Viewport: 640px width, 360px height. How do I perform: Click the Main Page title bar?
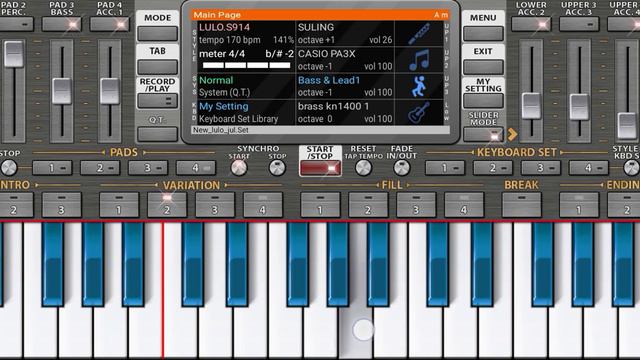pyautogui.click(x=320, y=15)
